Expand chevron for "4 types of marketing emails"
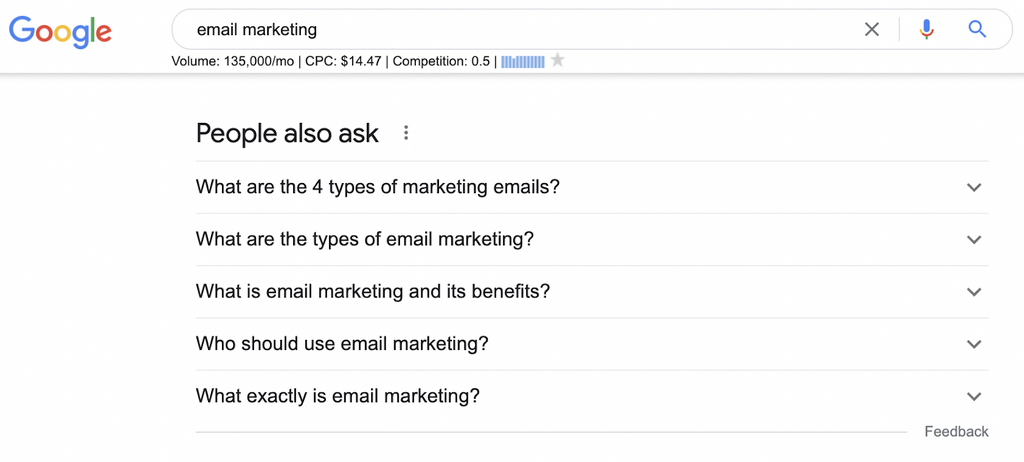Screen dimensions: 1024x462 point(974,187)
